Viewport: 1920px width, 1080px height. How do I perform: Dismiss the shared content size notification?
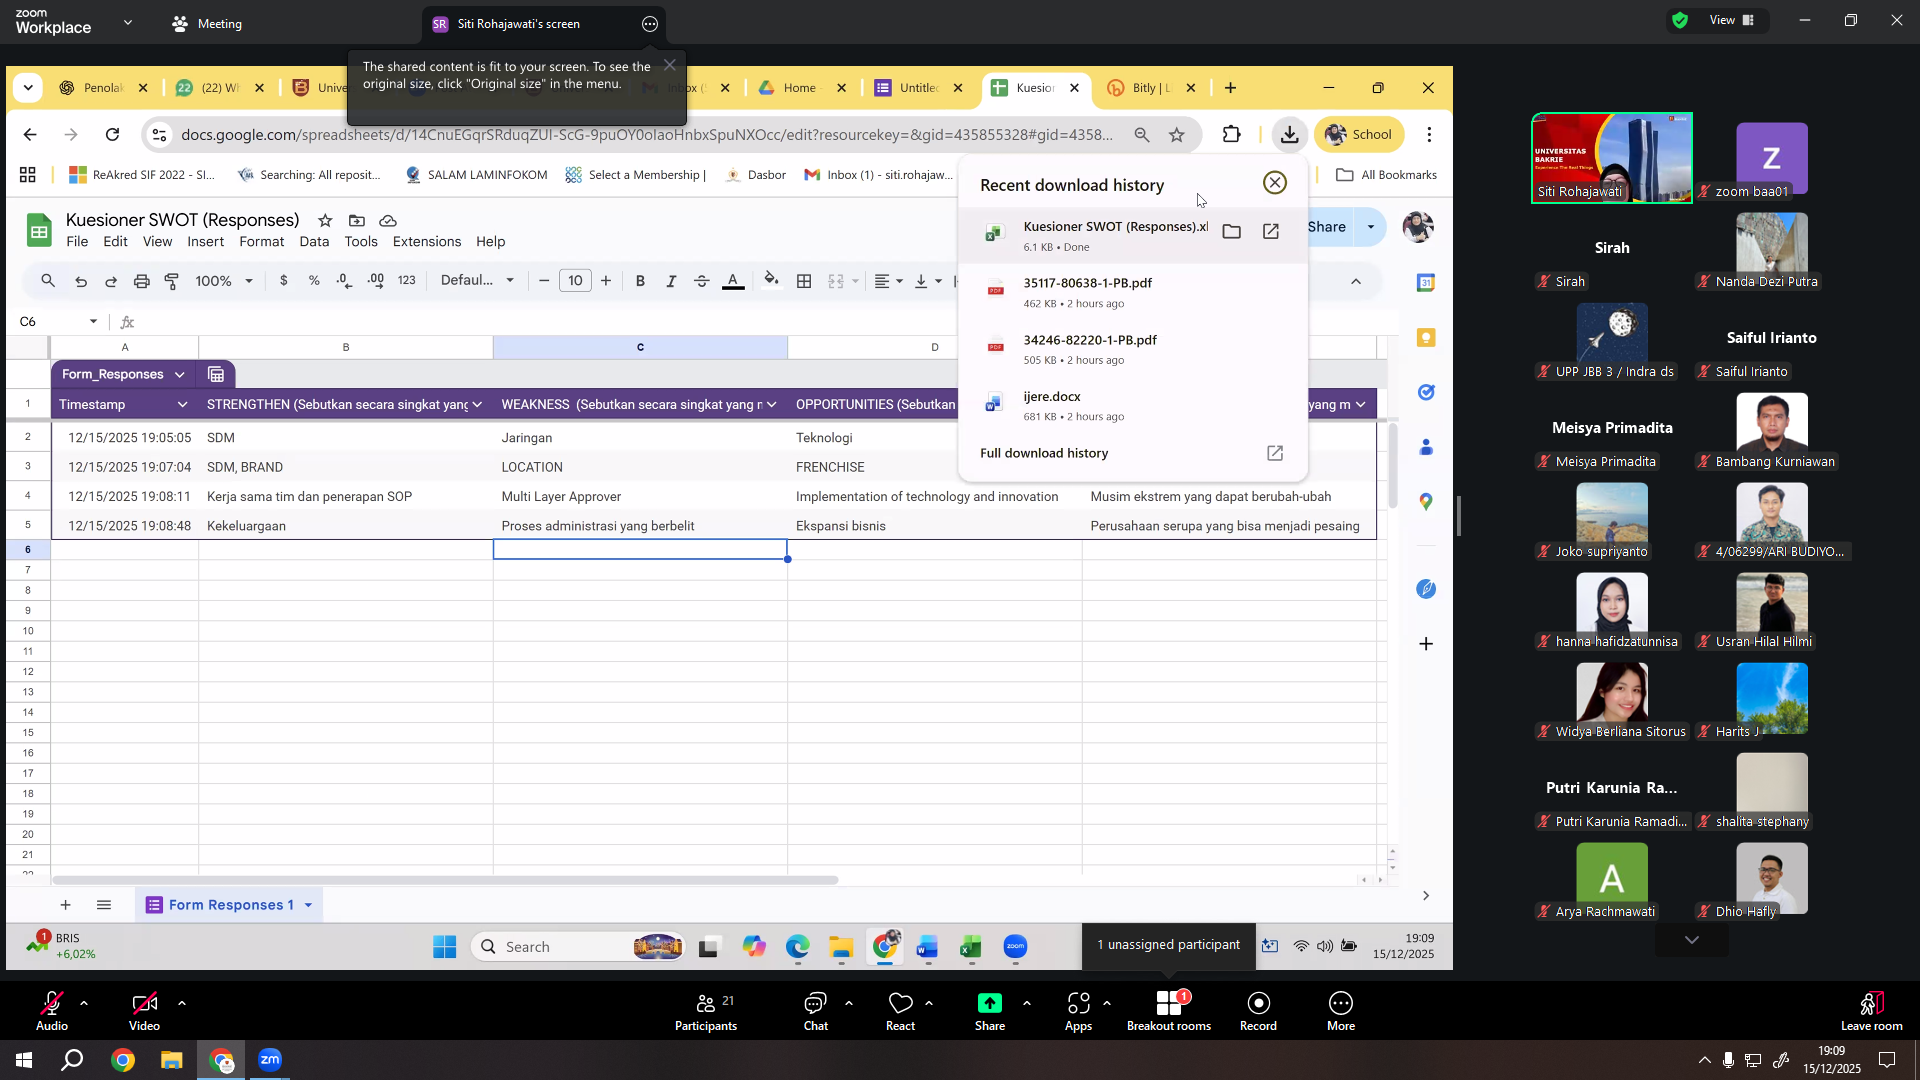pyautogui.click(x=670, y=65)
